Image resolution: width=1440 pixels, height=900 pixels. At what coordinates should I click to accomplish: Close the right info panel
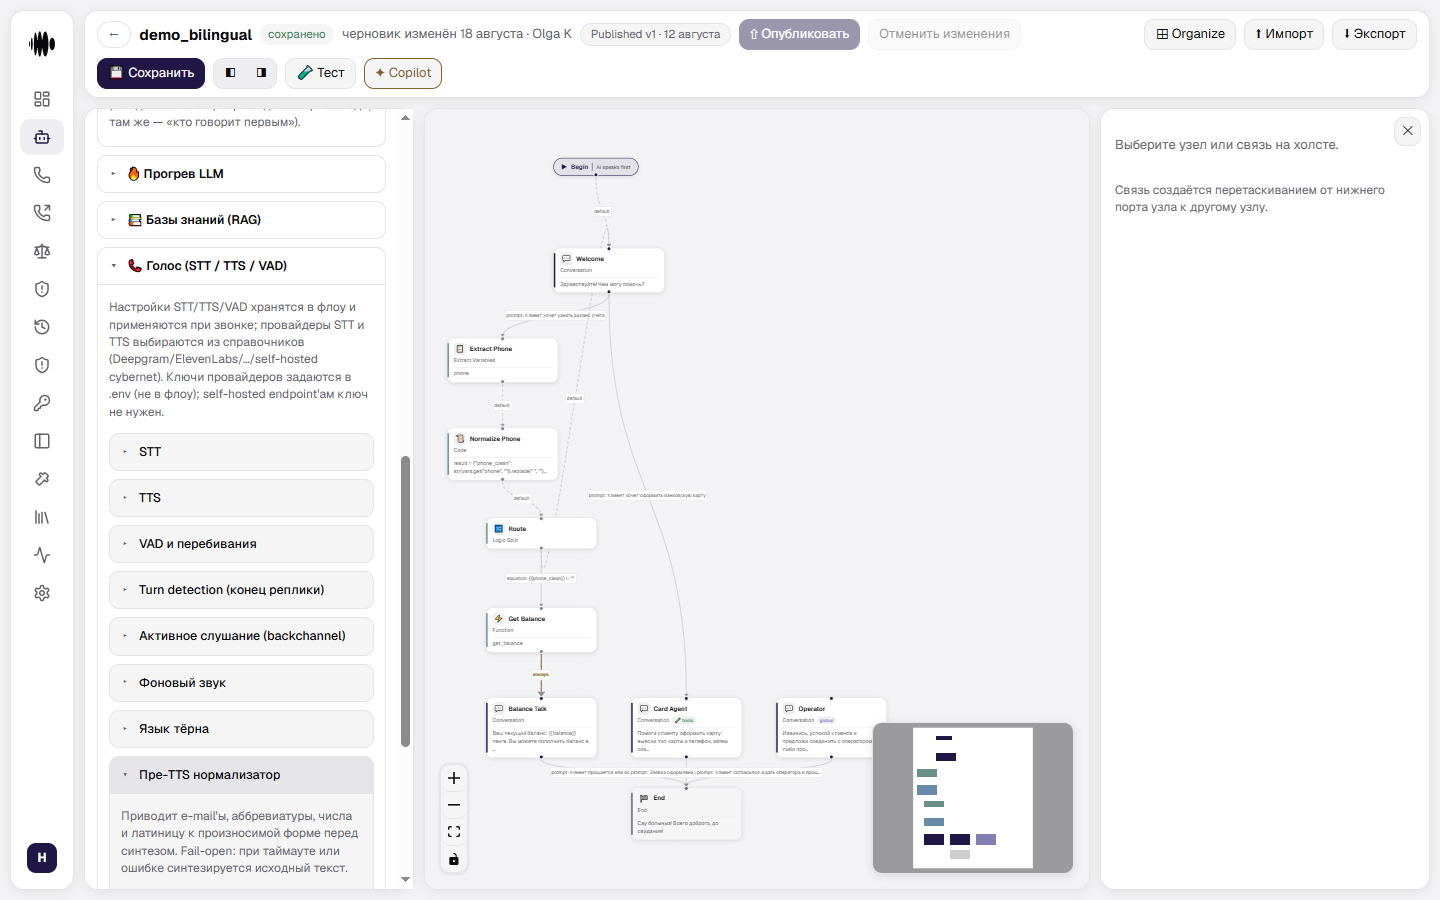[x=1407, y=131]
